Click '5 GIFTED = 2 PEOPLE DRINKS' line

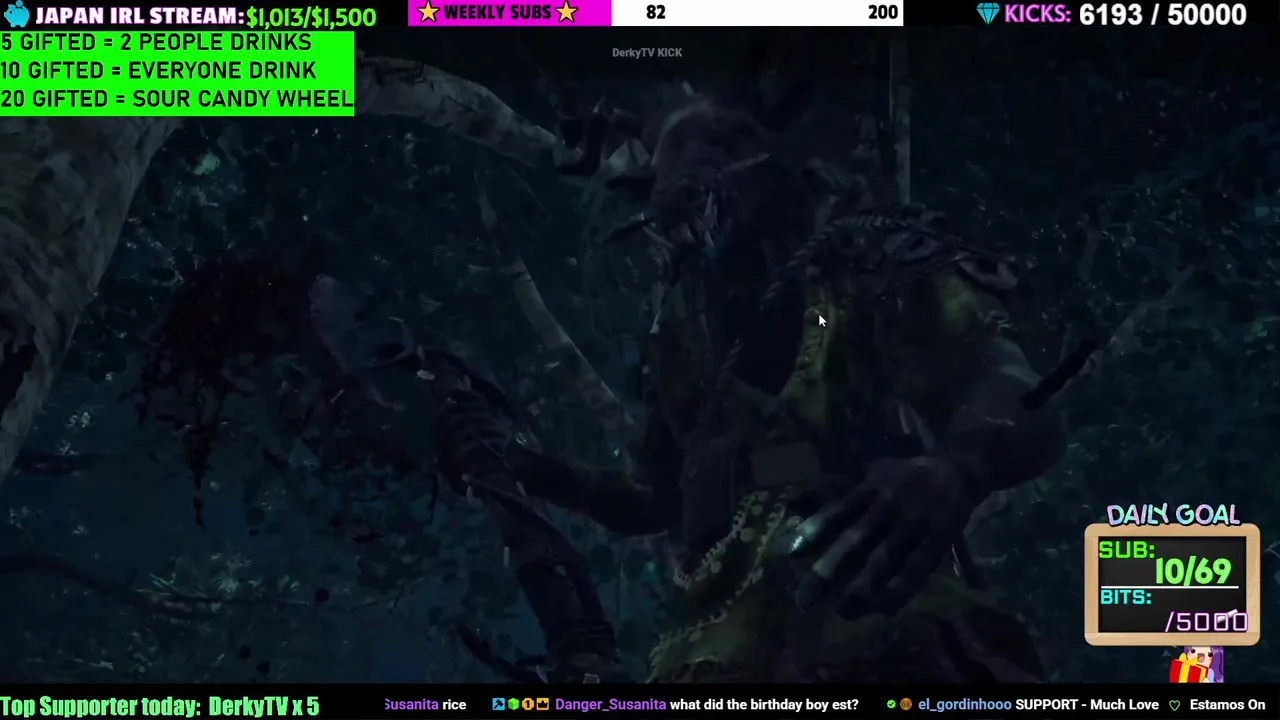tap(156, 43)
